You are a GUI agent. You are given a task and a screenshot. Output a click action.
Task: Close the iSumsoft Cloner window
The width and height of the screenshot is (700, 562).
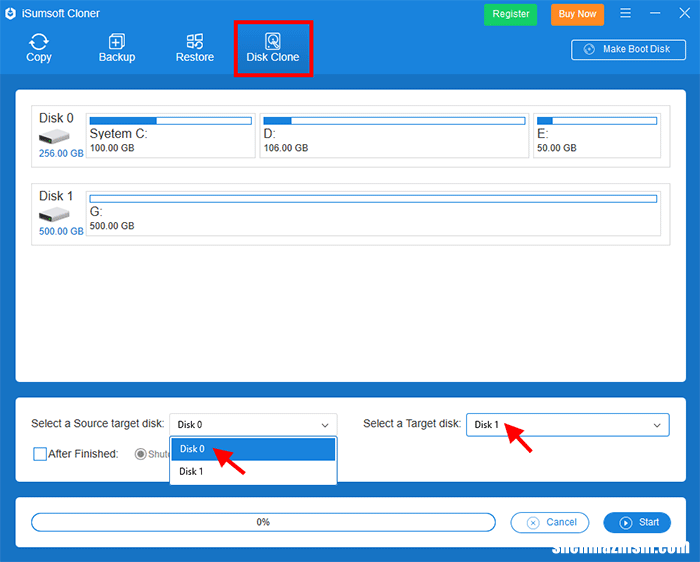click(x=685, y=13)
